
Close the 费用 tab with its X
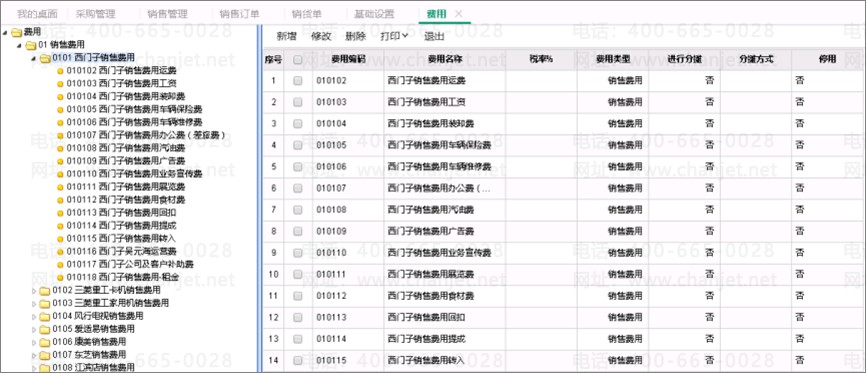tap(458, 14)
